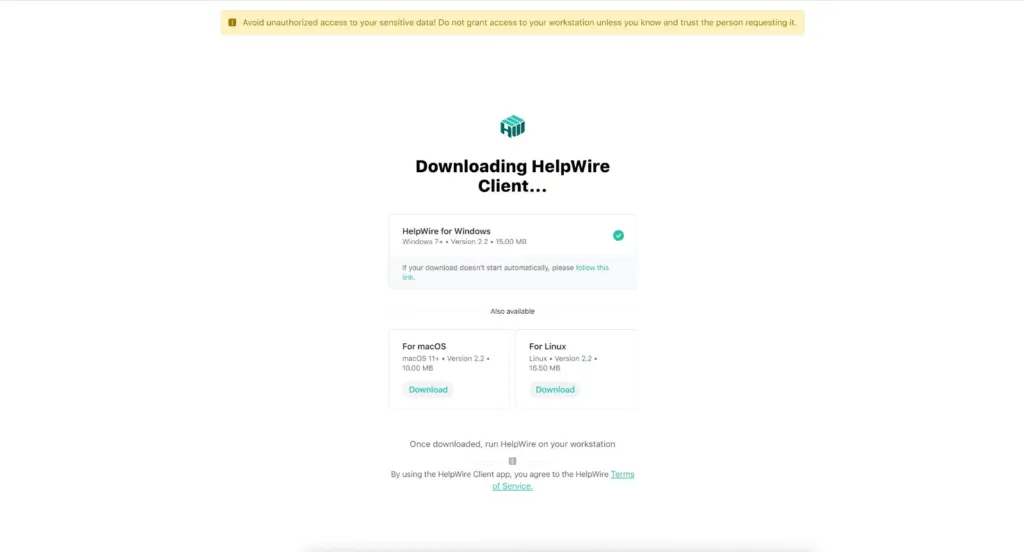
Task: Click the 'For Linux' card heading
Action: pyautogui.click(x=547, y=346)
